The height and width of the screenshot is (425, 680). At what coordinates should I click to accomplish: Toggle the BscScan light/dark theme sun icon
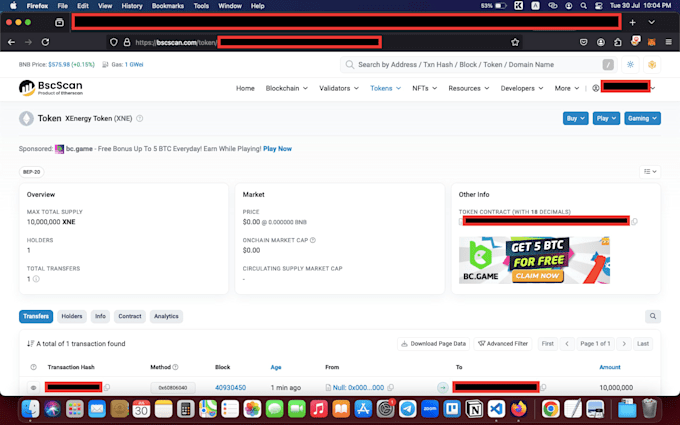[x=630, y=65]
